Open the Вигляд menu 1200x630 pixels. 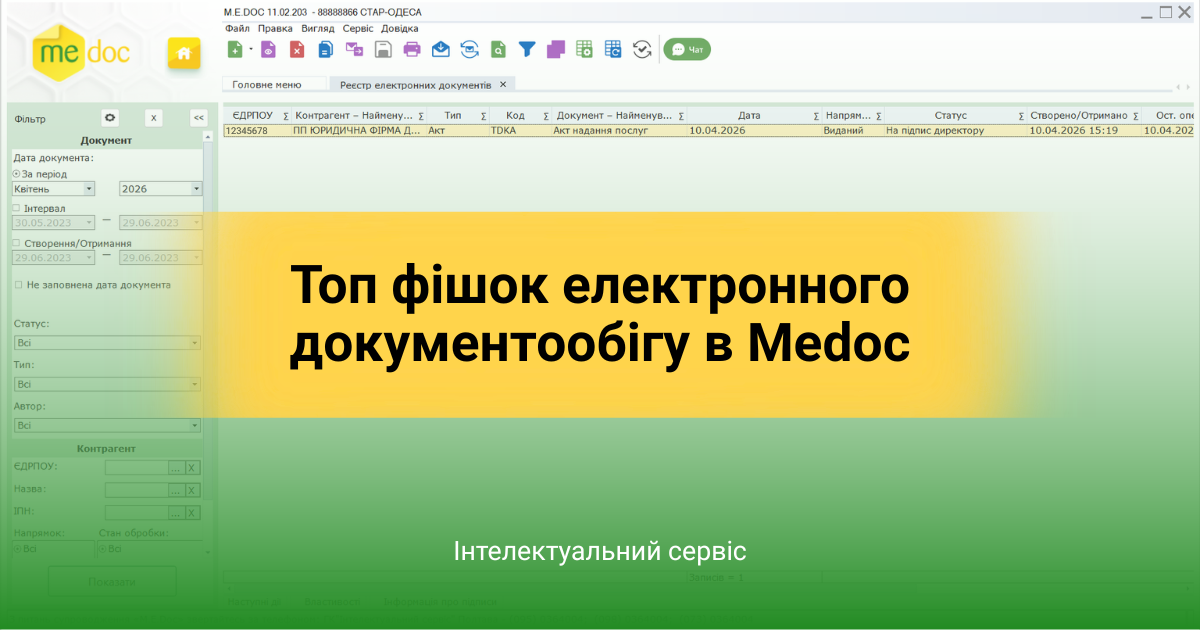click(x=318, y=28)
